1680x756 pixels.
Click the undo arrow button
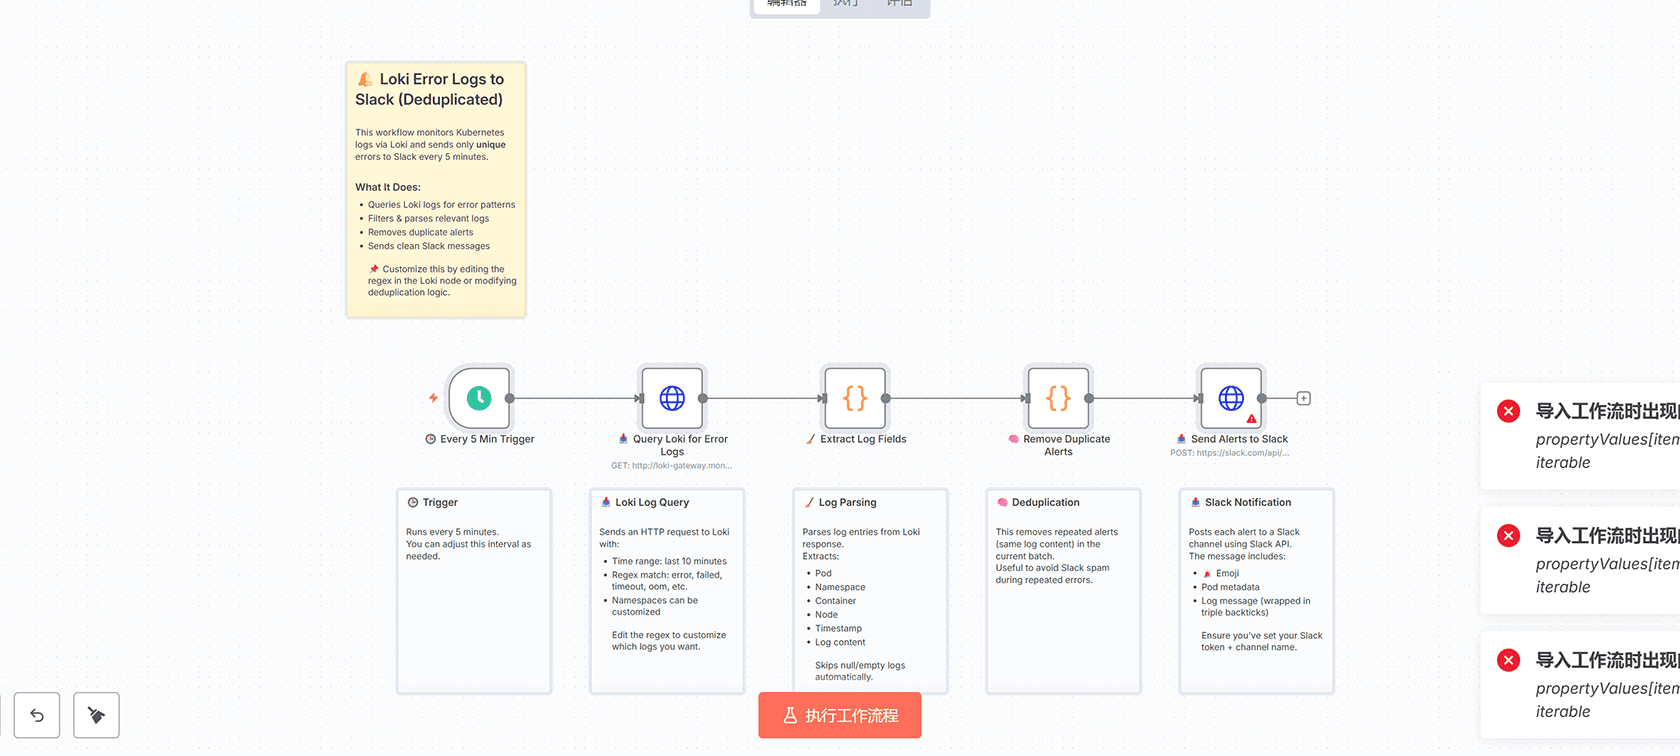tap(37, 715)
